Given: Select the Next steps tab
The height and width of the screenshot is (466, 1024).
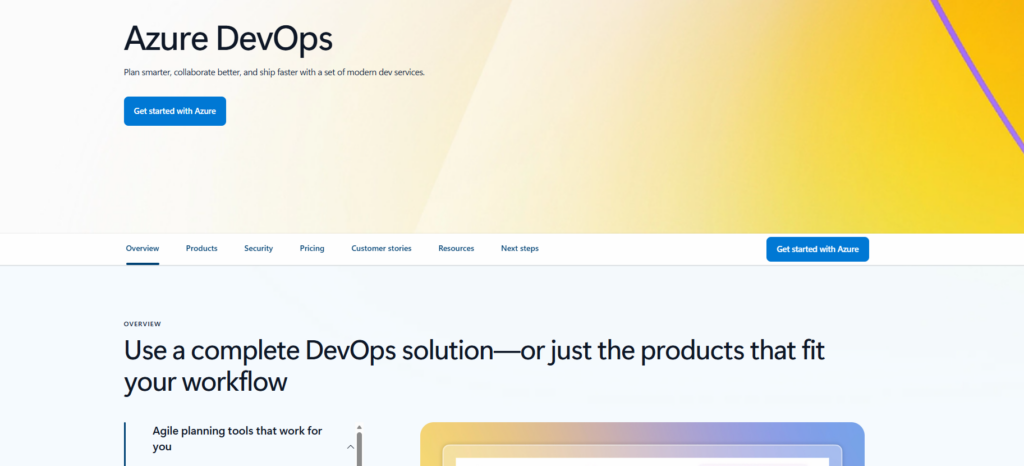Looking at the screenshot, I should pyautogui.click(x=519, y=248).
